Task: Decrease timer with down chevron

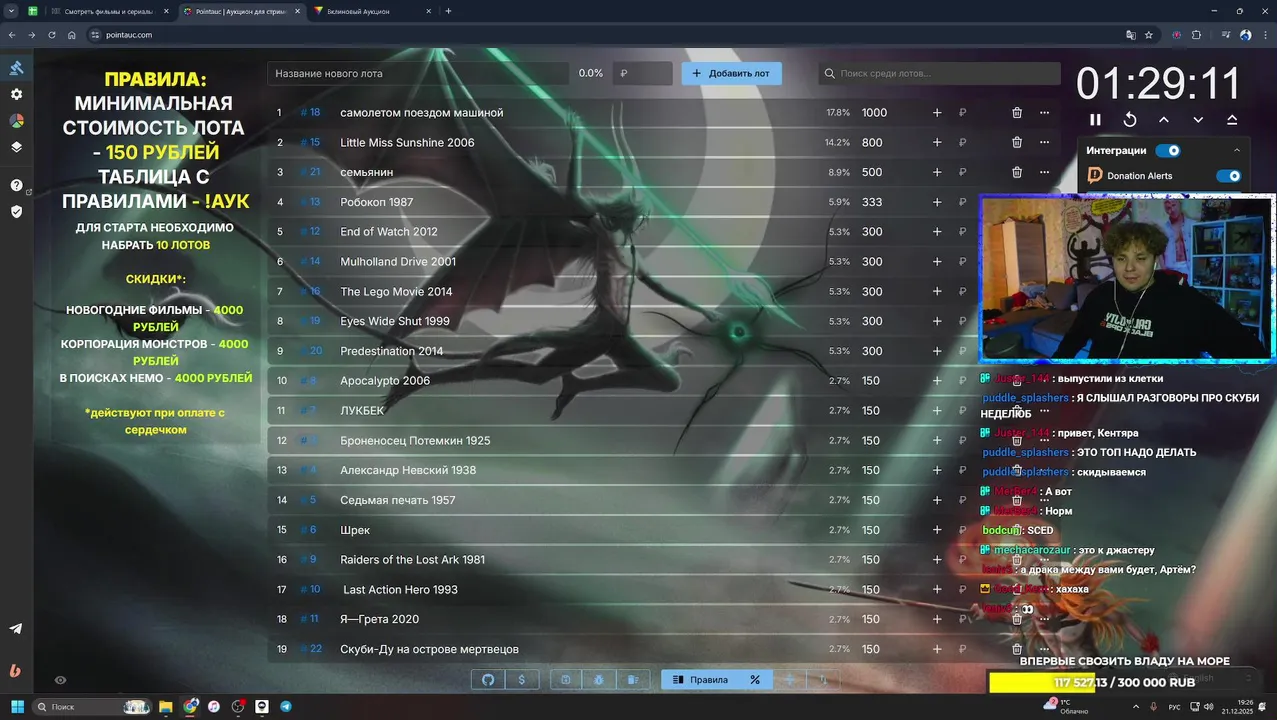Action: [x=1198, y=119]
